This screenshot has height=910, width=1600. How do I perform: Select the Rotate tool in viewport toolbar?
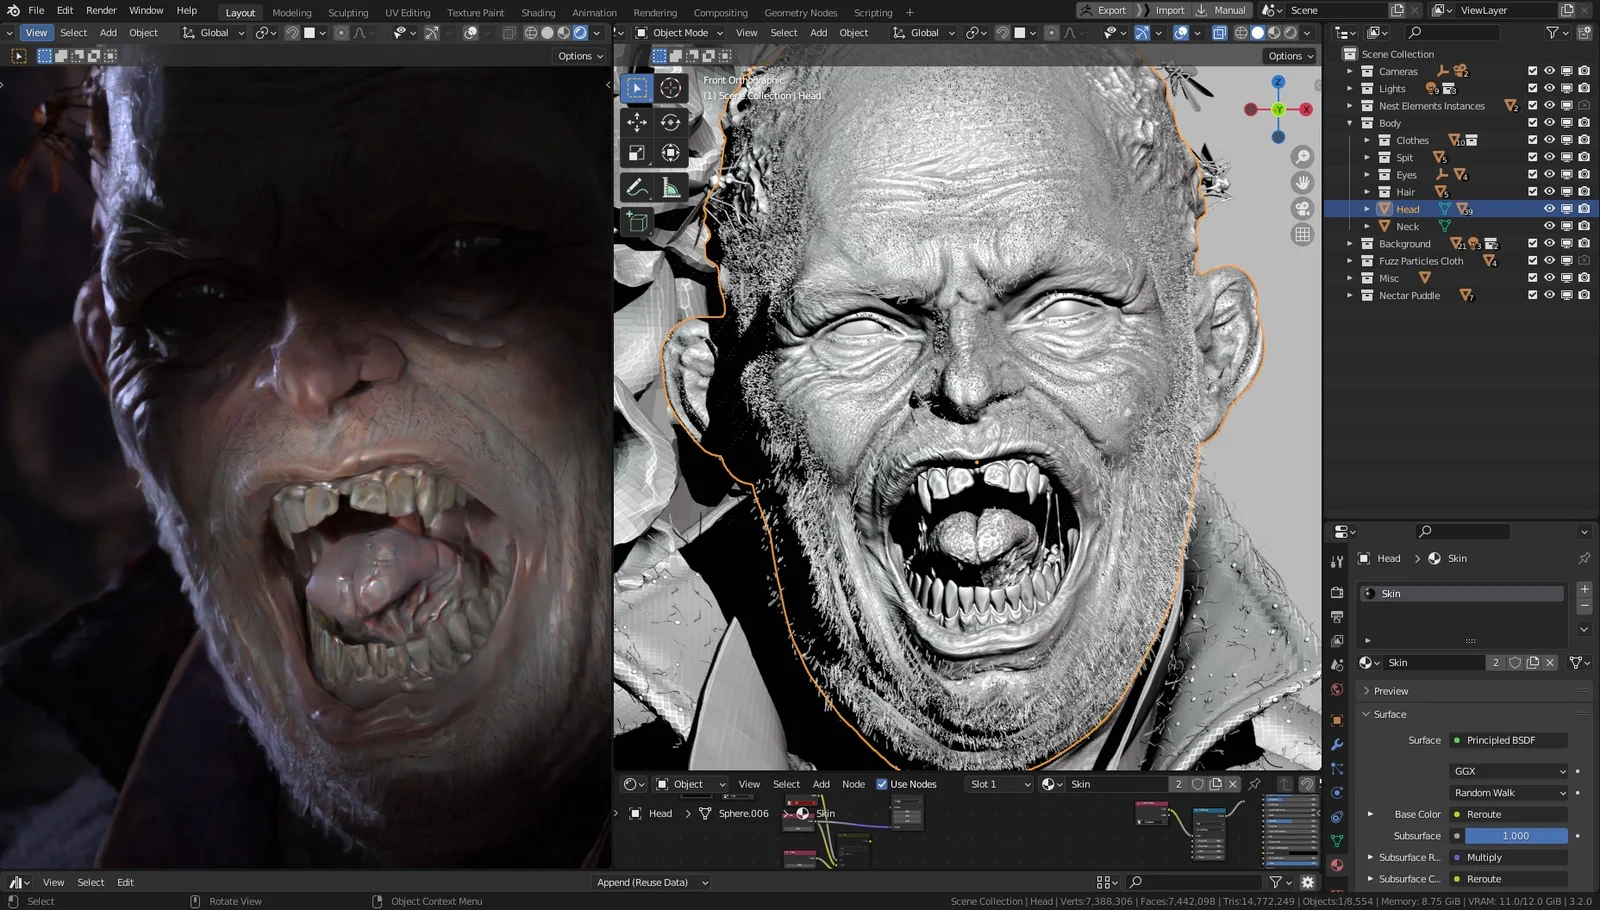click(x=670, y=122)
